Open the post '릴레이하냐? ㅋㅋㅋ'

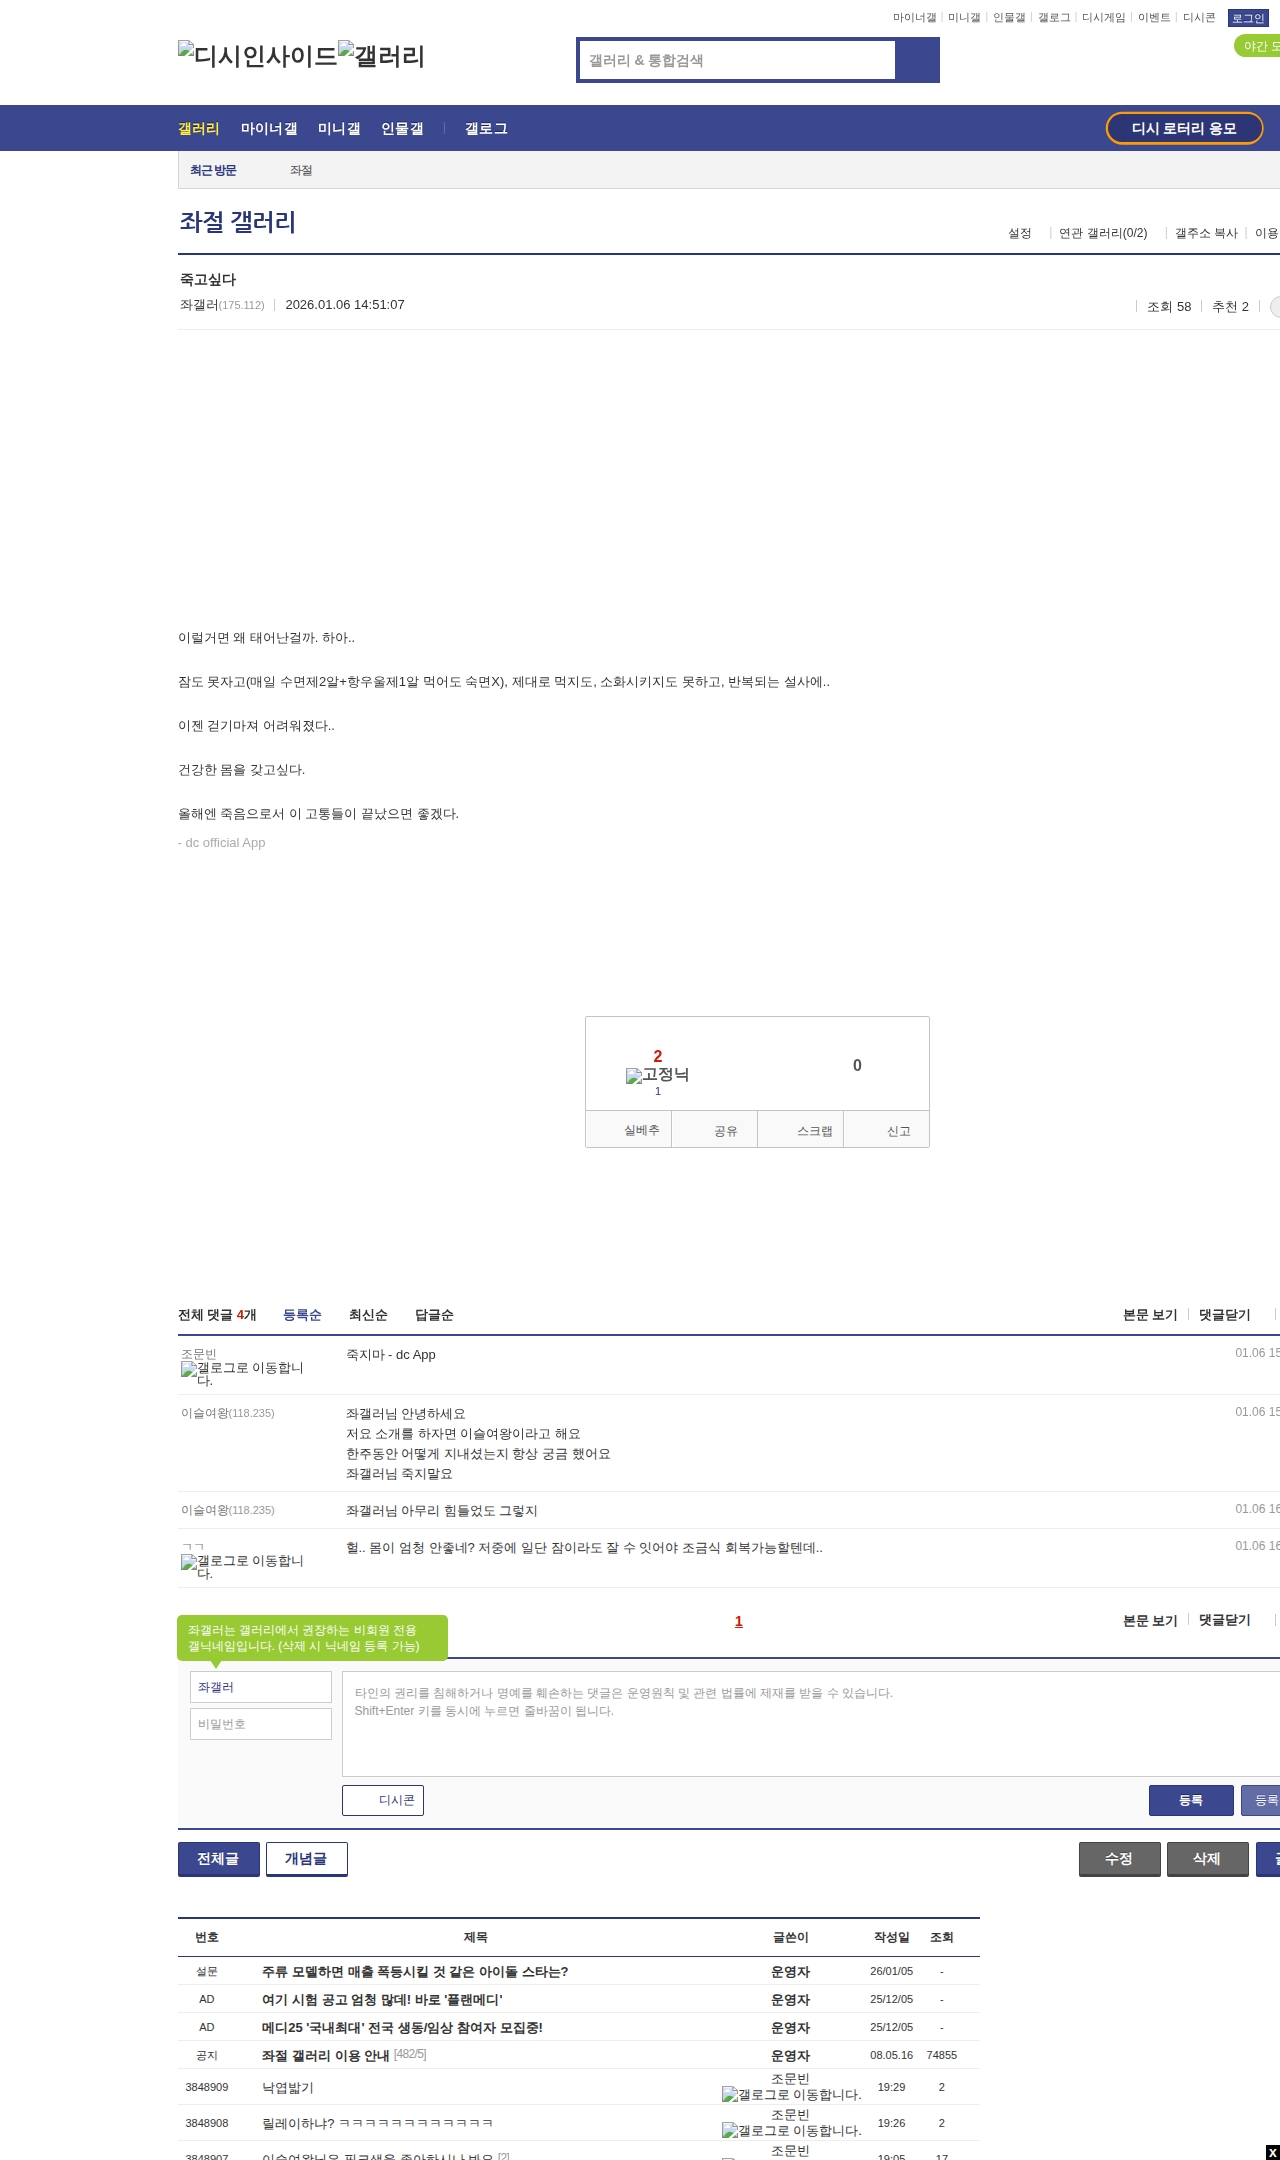[377, 2124]
